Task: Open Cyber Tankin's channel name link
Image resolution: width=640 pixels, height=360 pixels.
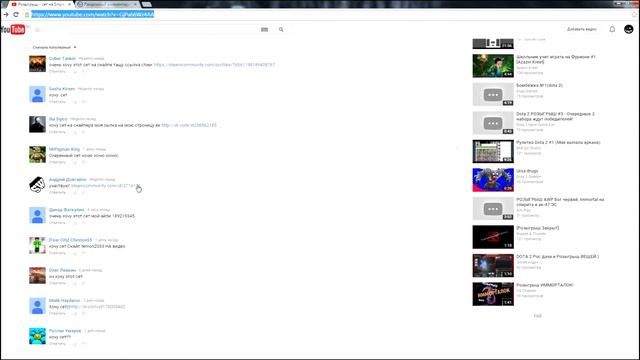Action: click(62, 58)
